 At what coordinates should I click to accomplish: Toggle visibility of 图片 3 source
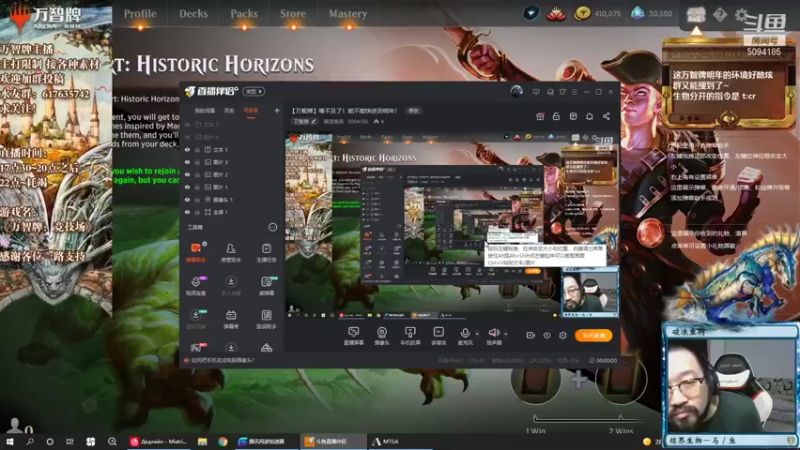click(x=187, y=162)
